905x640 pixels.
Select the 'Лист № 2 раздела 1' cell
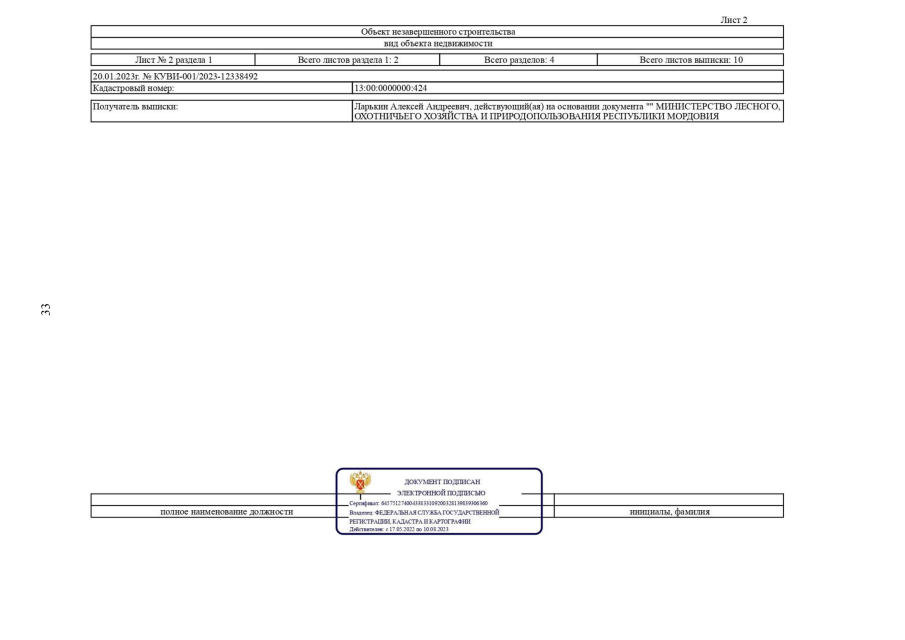point(173,60)
